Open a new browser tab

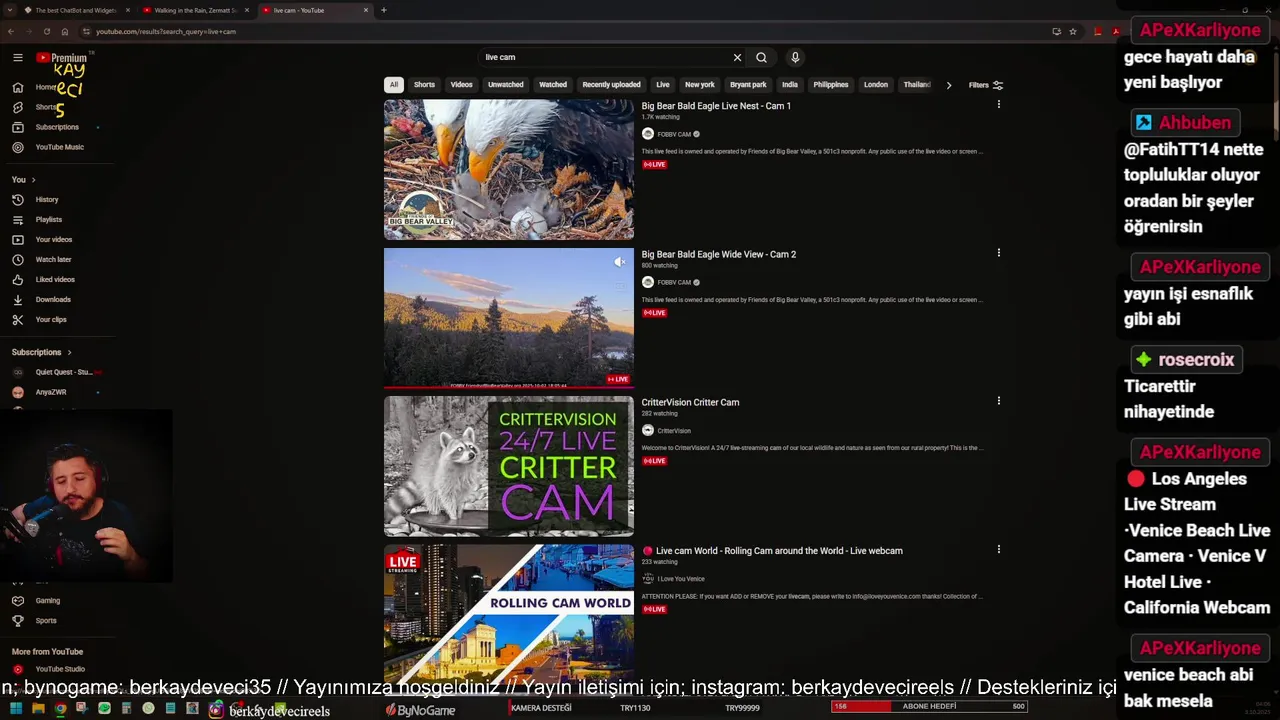(x=384, y=10)
